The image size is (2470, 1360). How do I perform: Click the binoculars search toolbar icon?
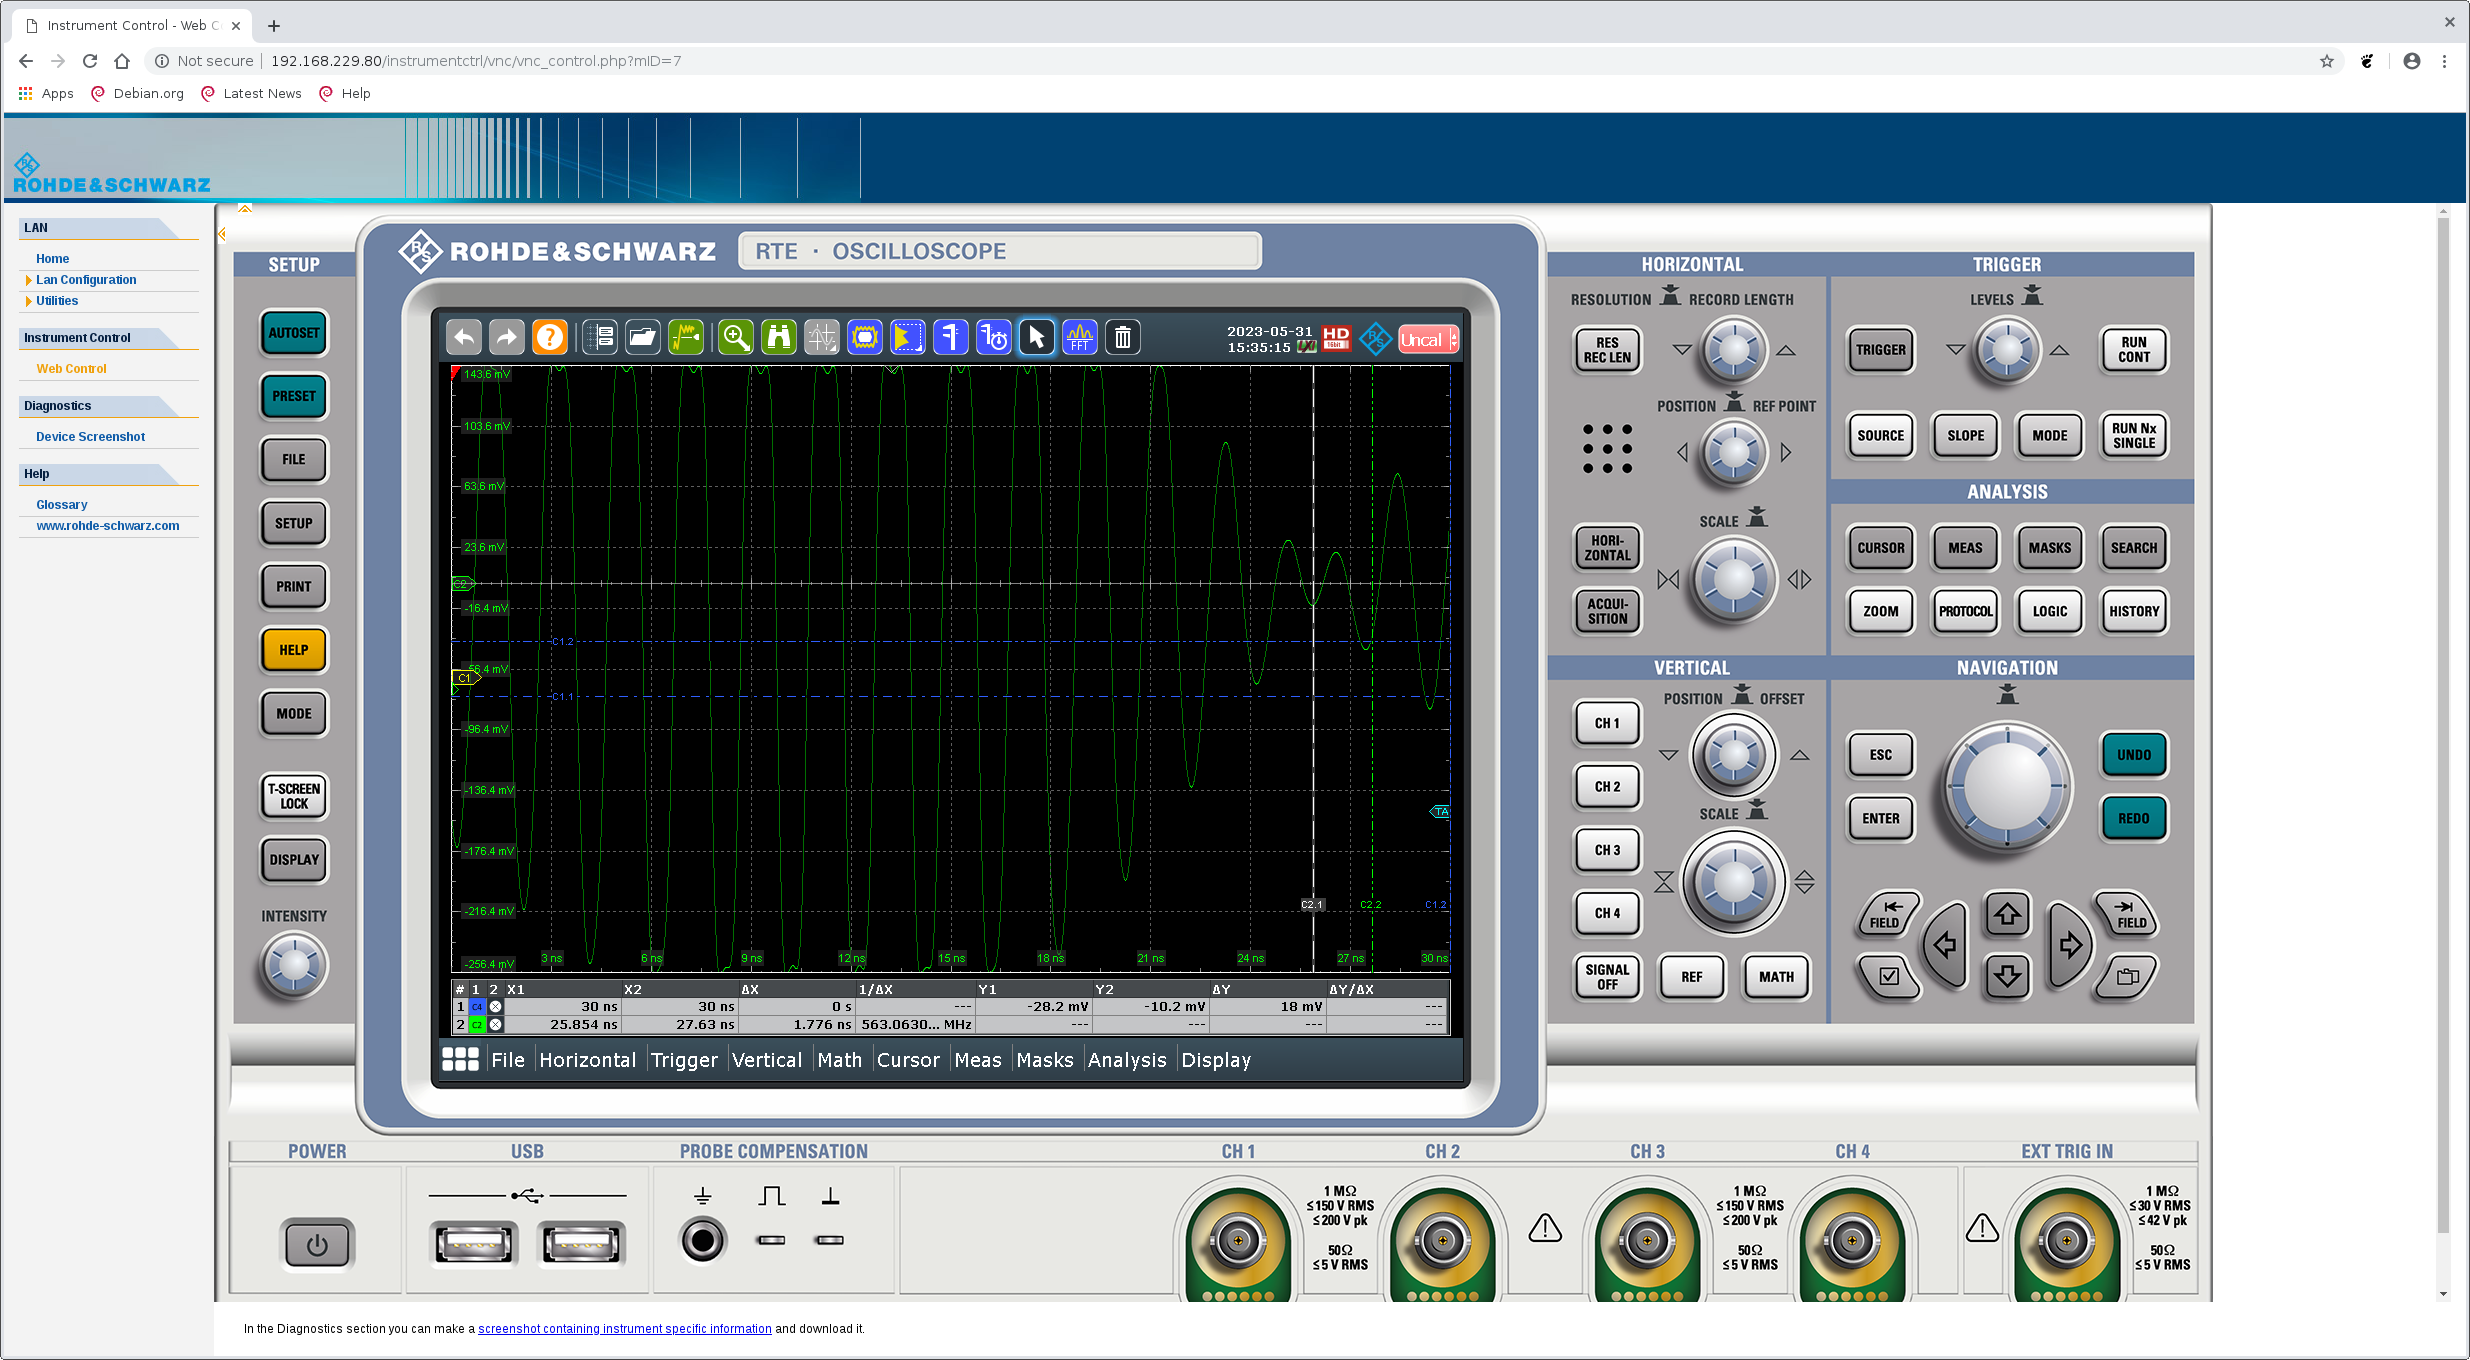(778, 338)
